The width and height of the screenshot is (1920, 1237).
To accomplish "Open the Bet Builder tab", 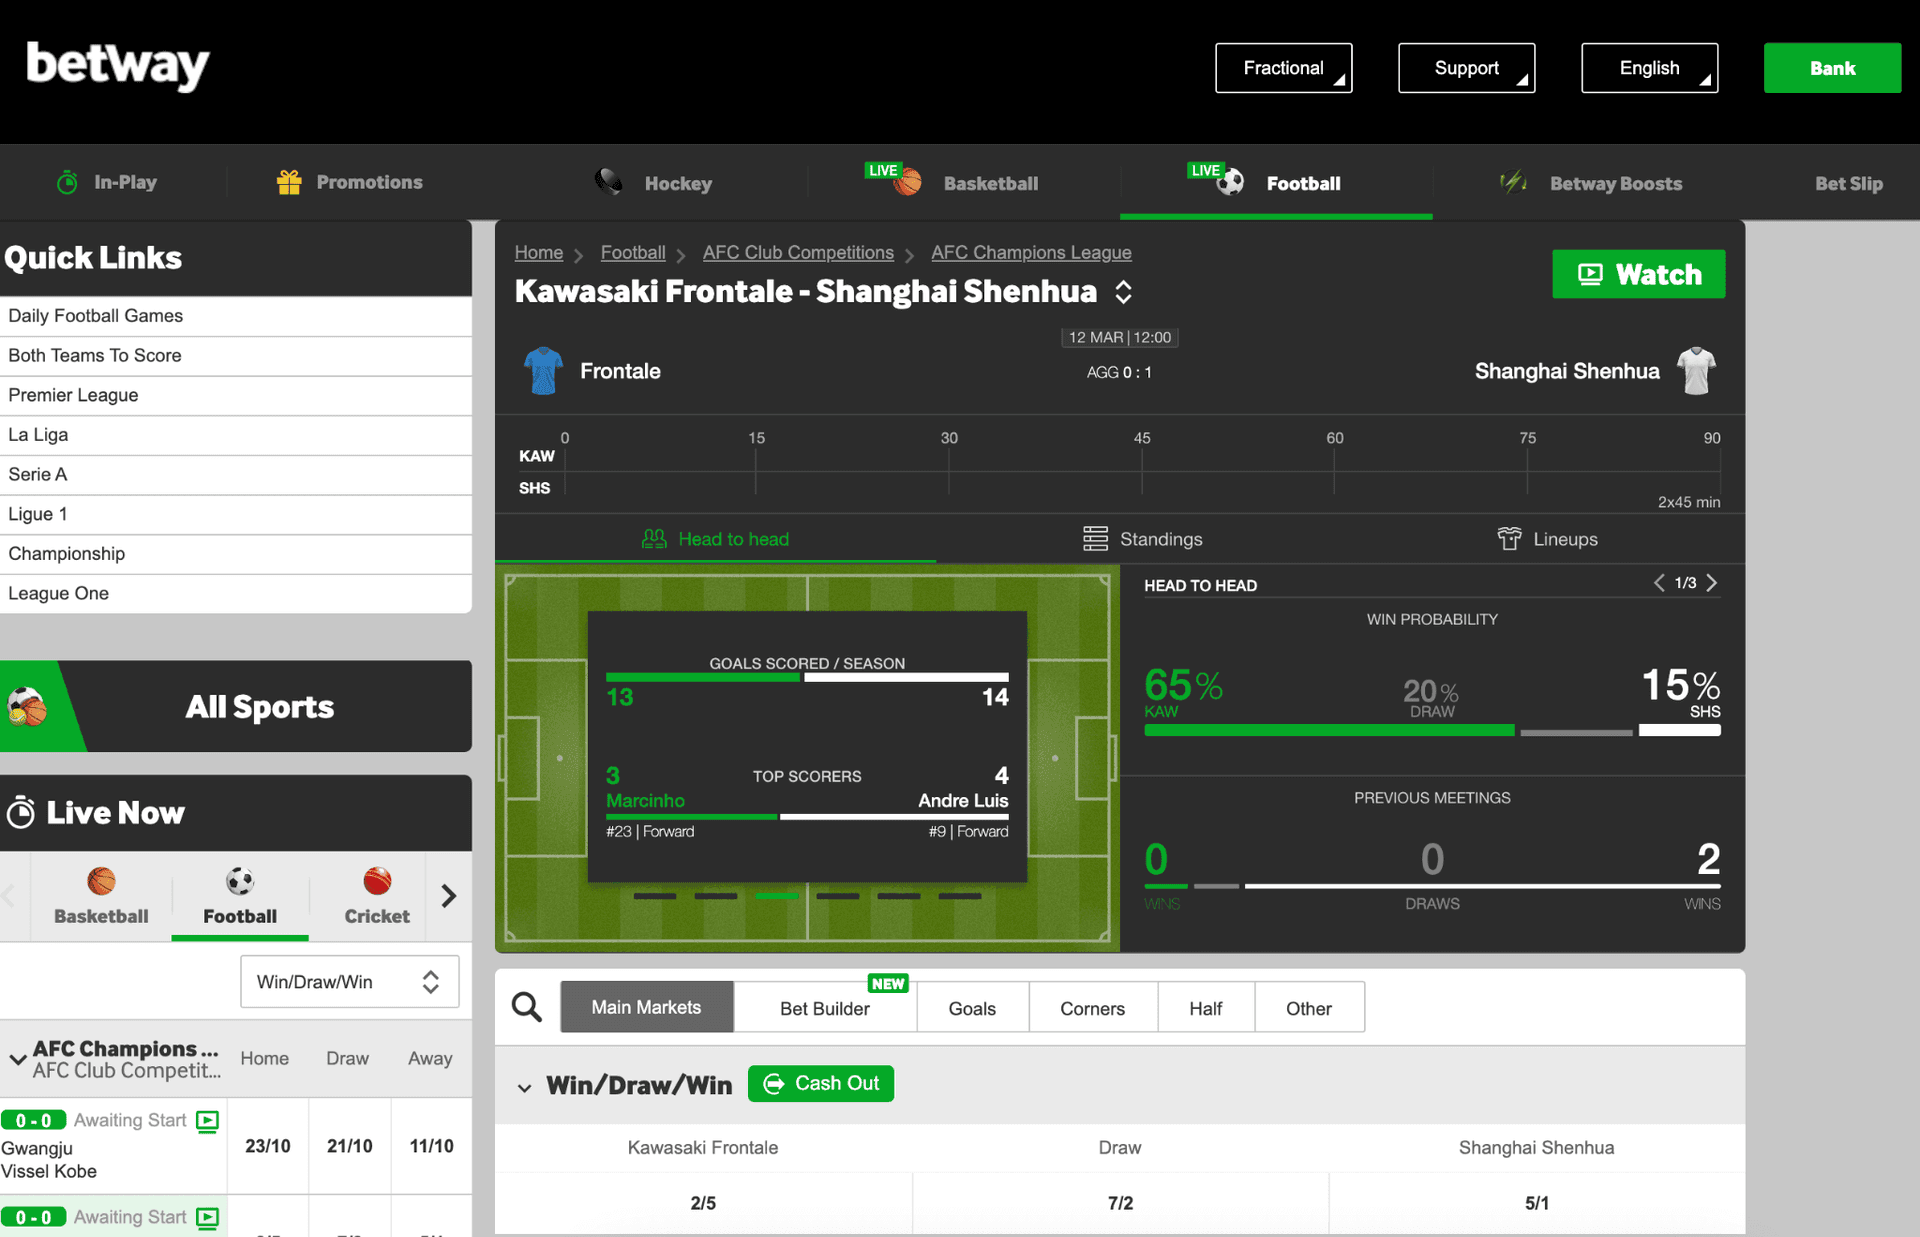I will point(824,1007).
